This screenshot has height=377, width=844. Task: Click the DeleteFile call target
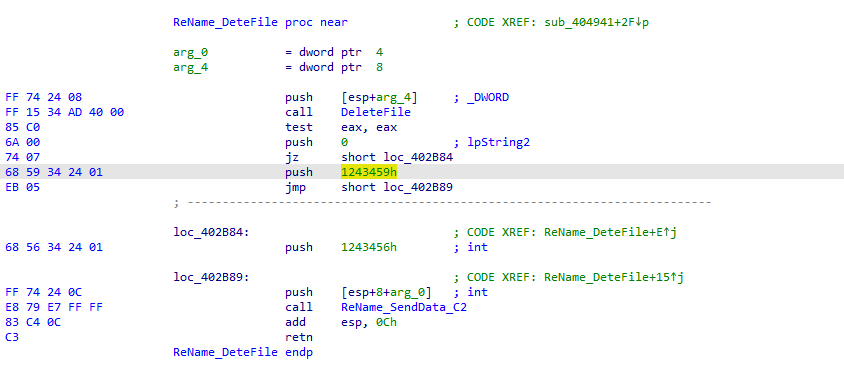376,112
